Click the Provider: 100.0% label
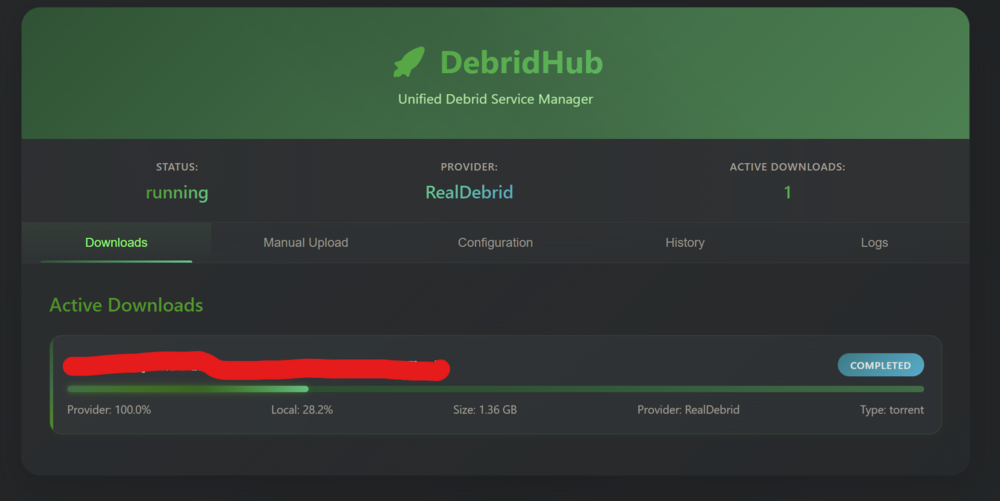 (x=109, y=410)
